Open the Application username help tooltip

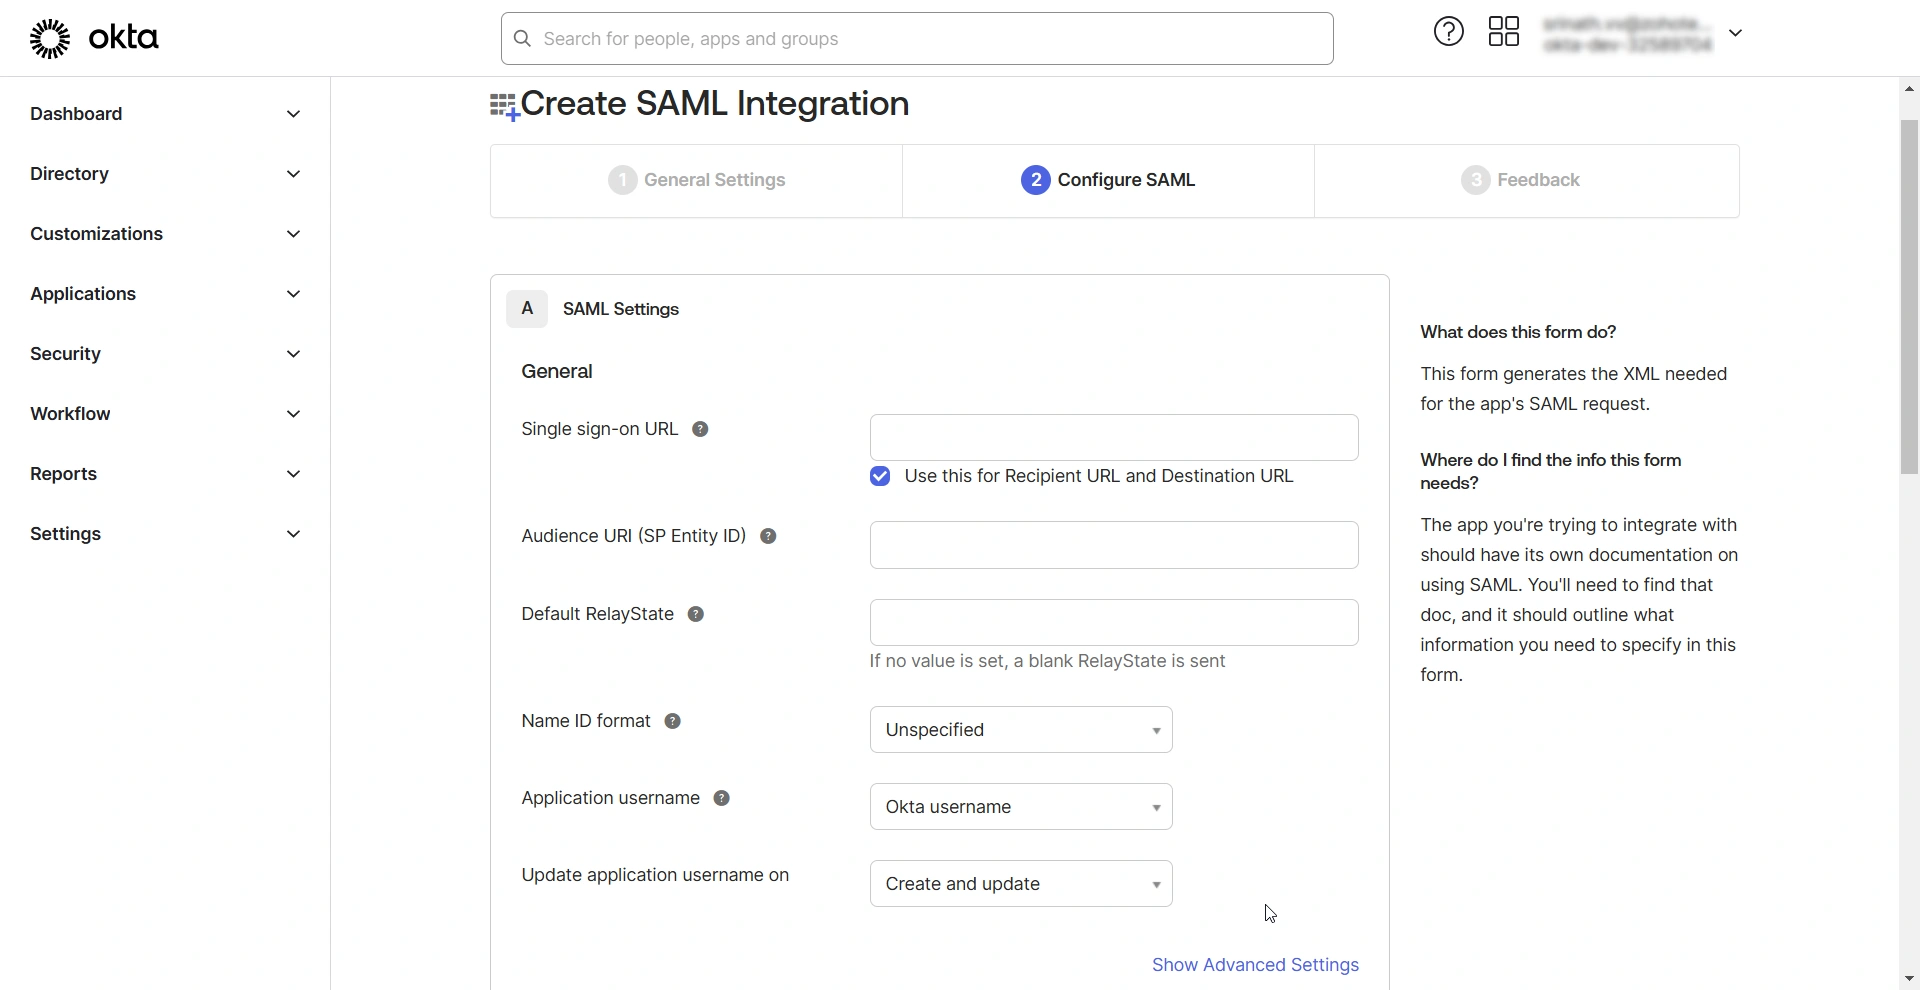721,797
